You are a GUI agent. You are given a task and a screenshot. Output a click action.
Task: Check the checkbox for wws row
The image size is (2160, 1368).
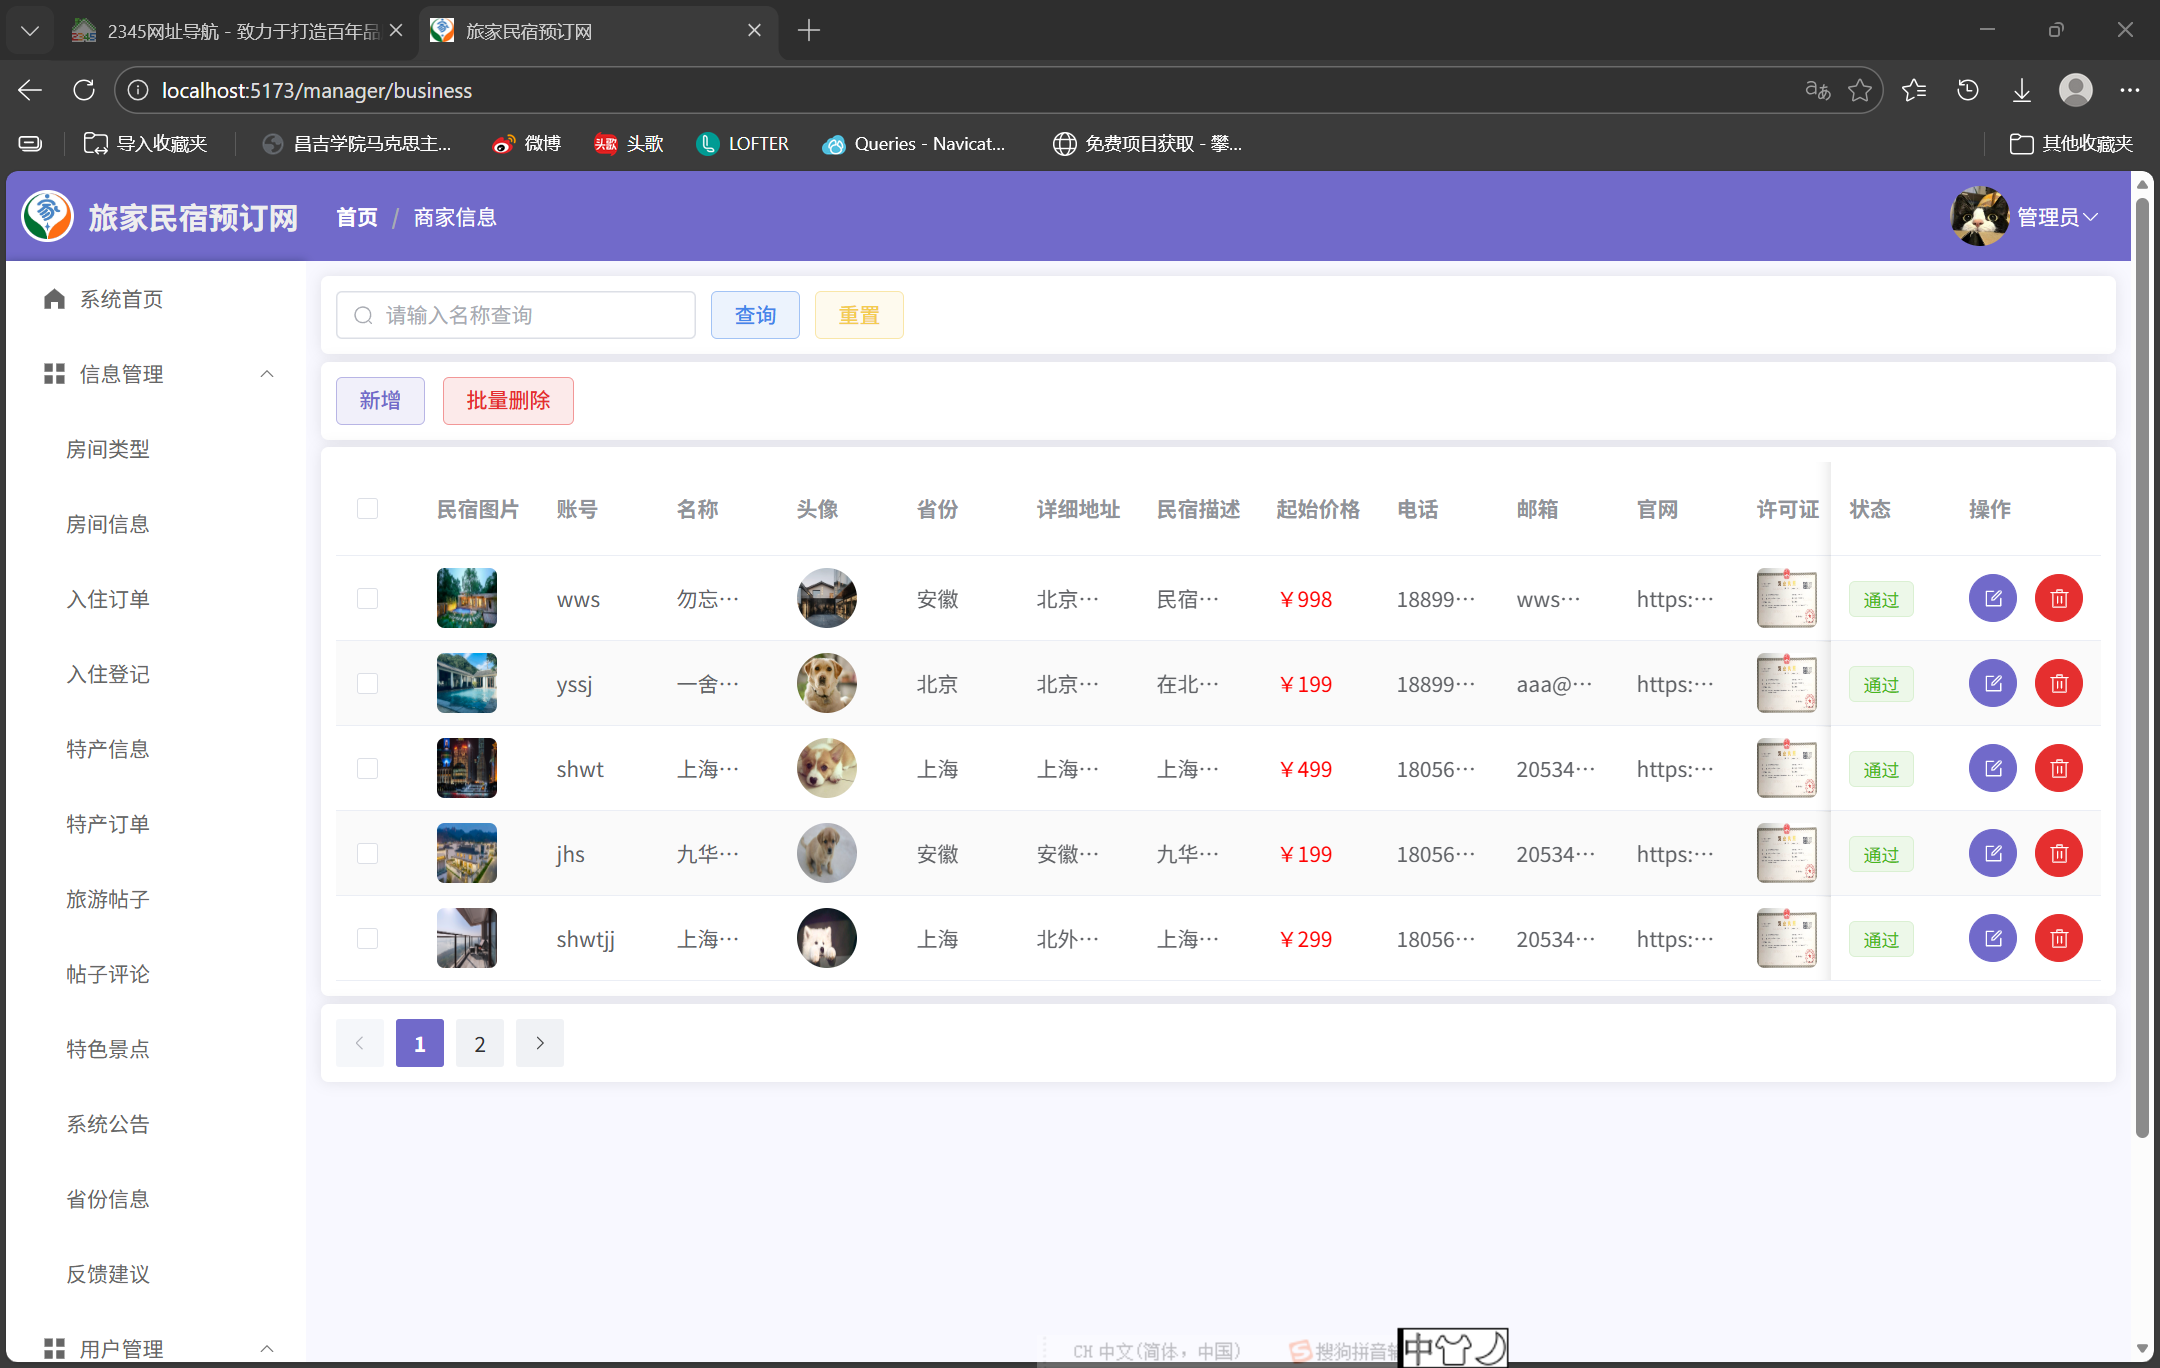(x=367, y=599)
